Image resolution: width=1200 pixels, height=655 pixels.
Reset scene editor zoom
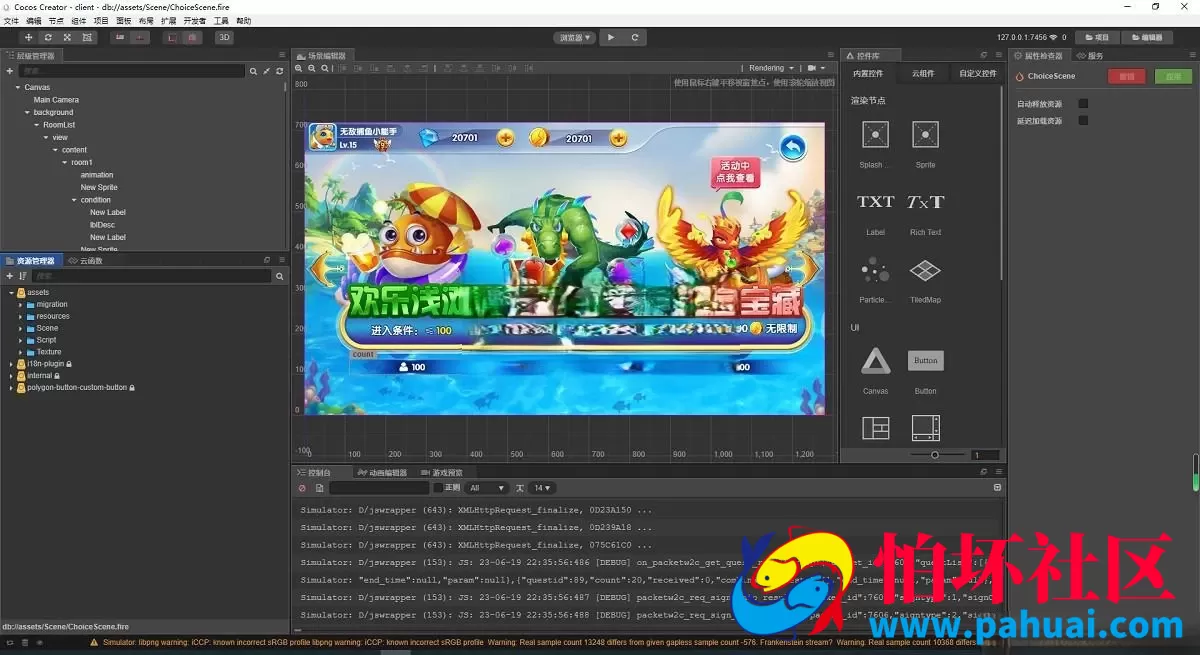point(324,68)
